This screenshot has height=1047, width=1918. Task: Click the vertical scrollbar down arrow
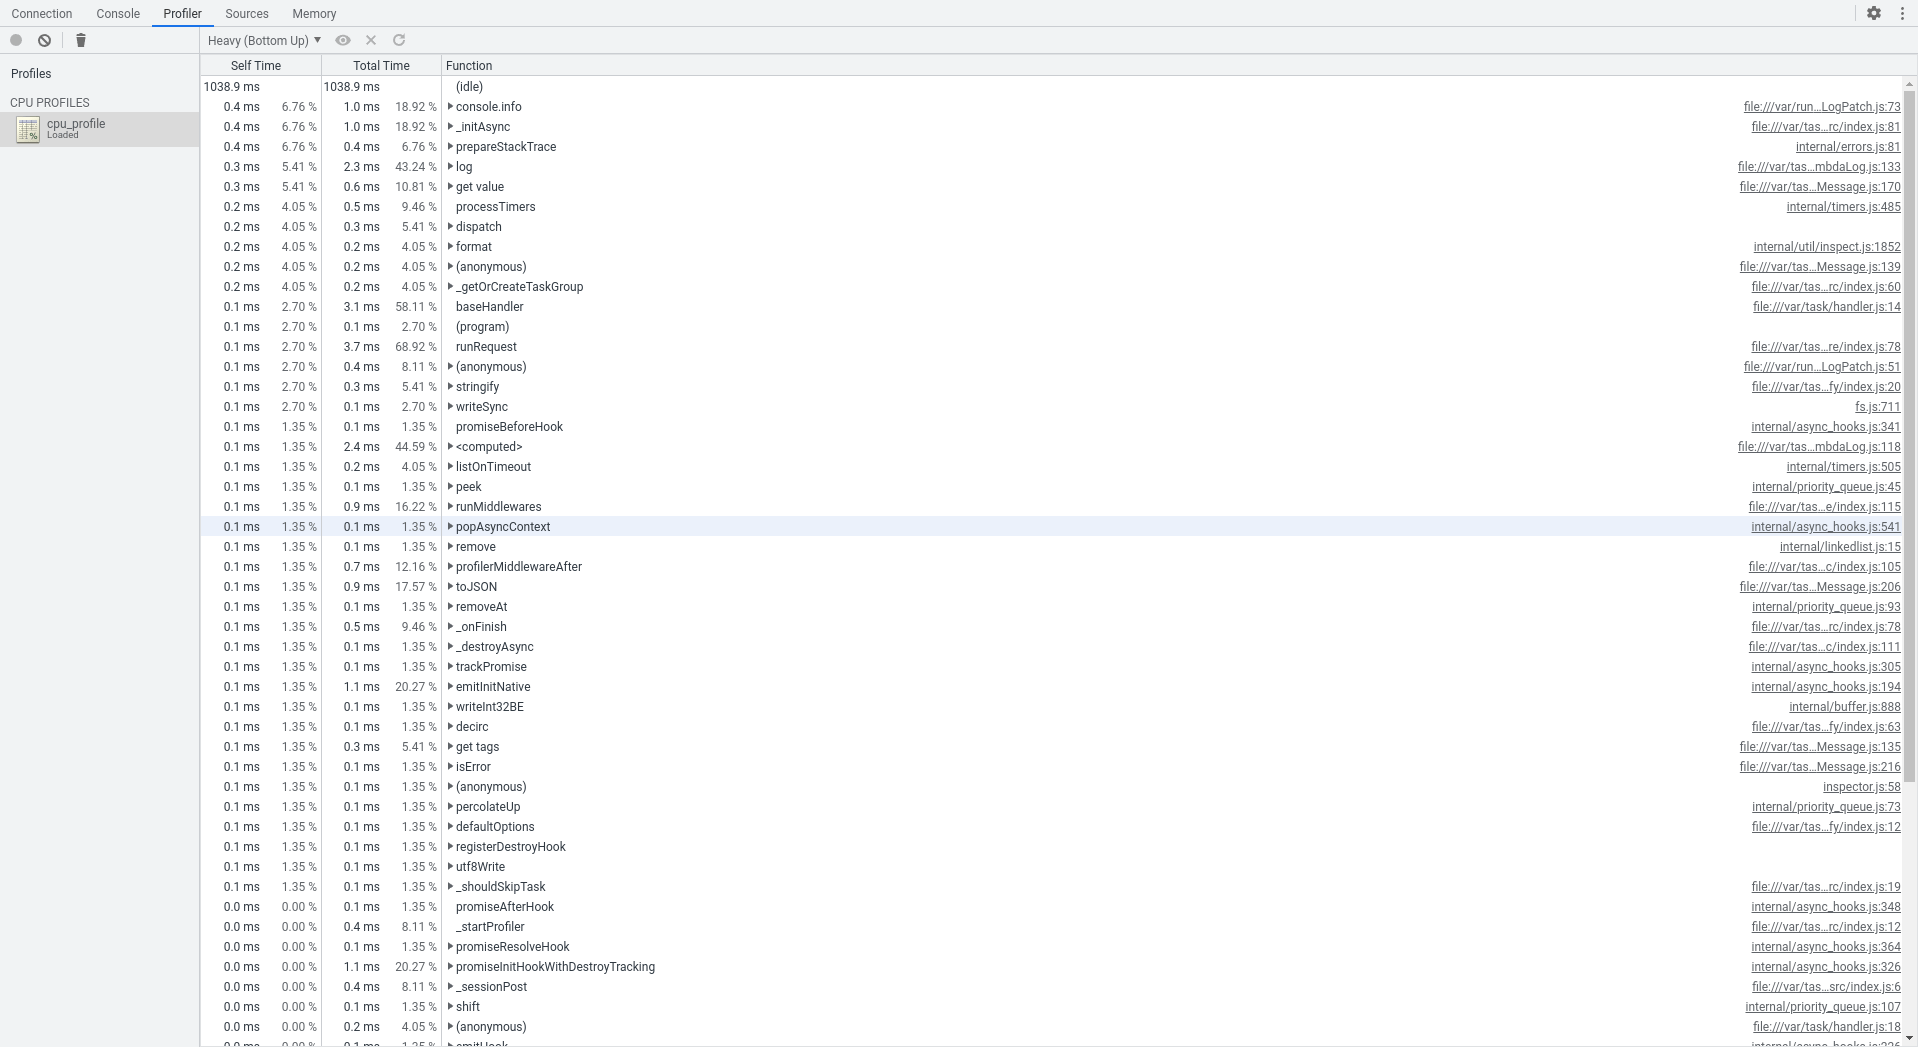click(x=1909, y=1039)
